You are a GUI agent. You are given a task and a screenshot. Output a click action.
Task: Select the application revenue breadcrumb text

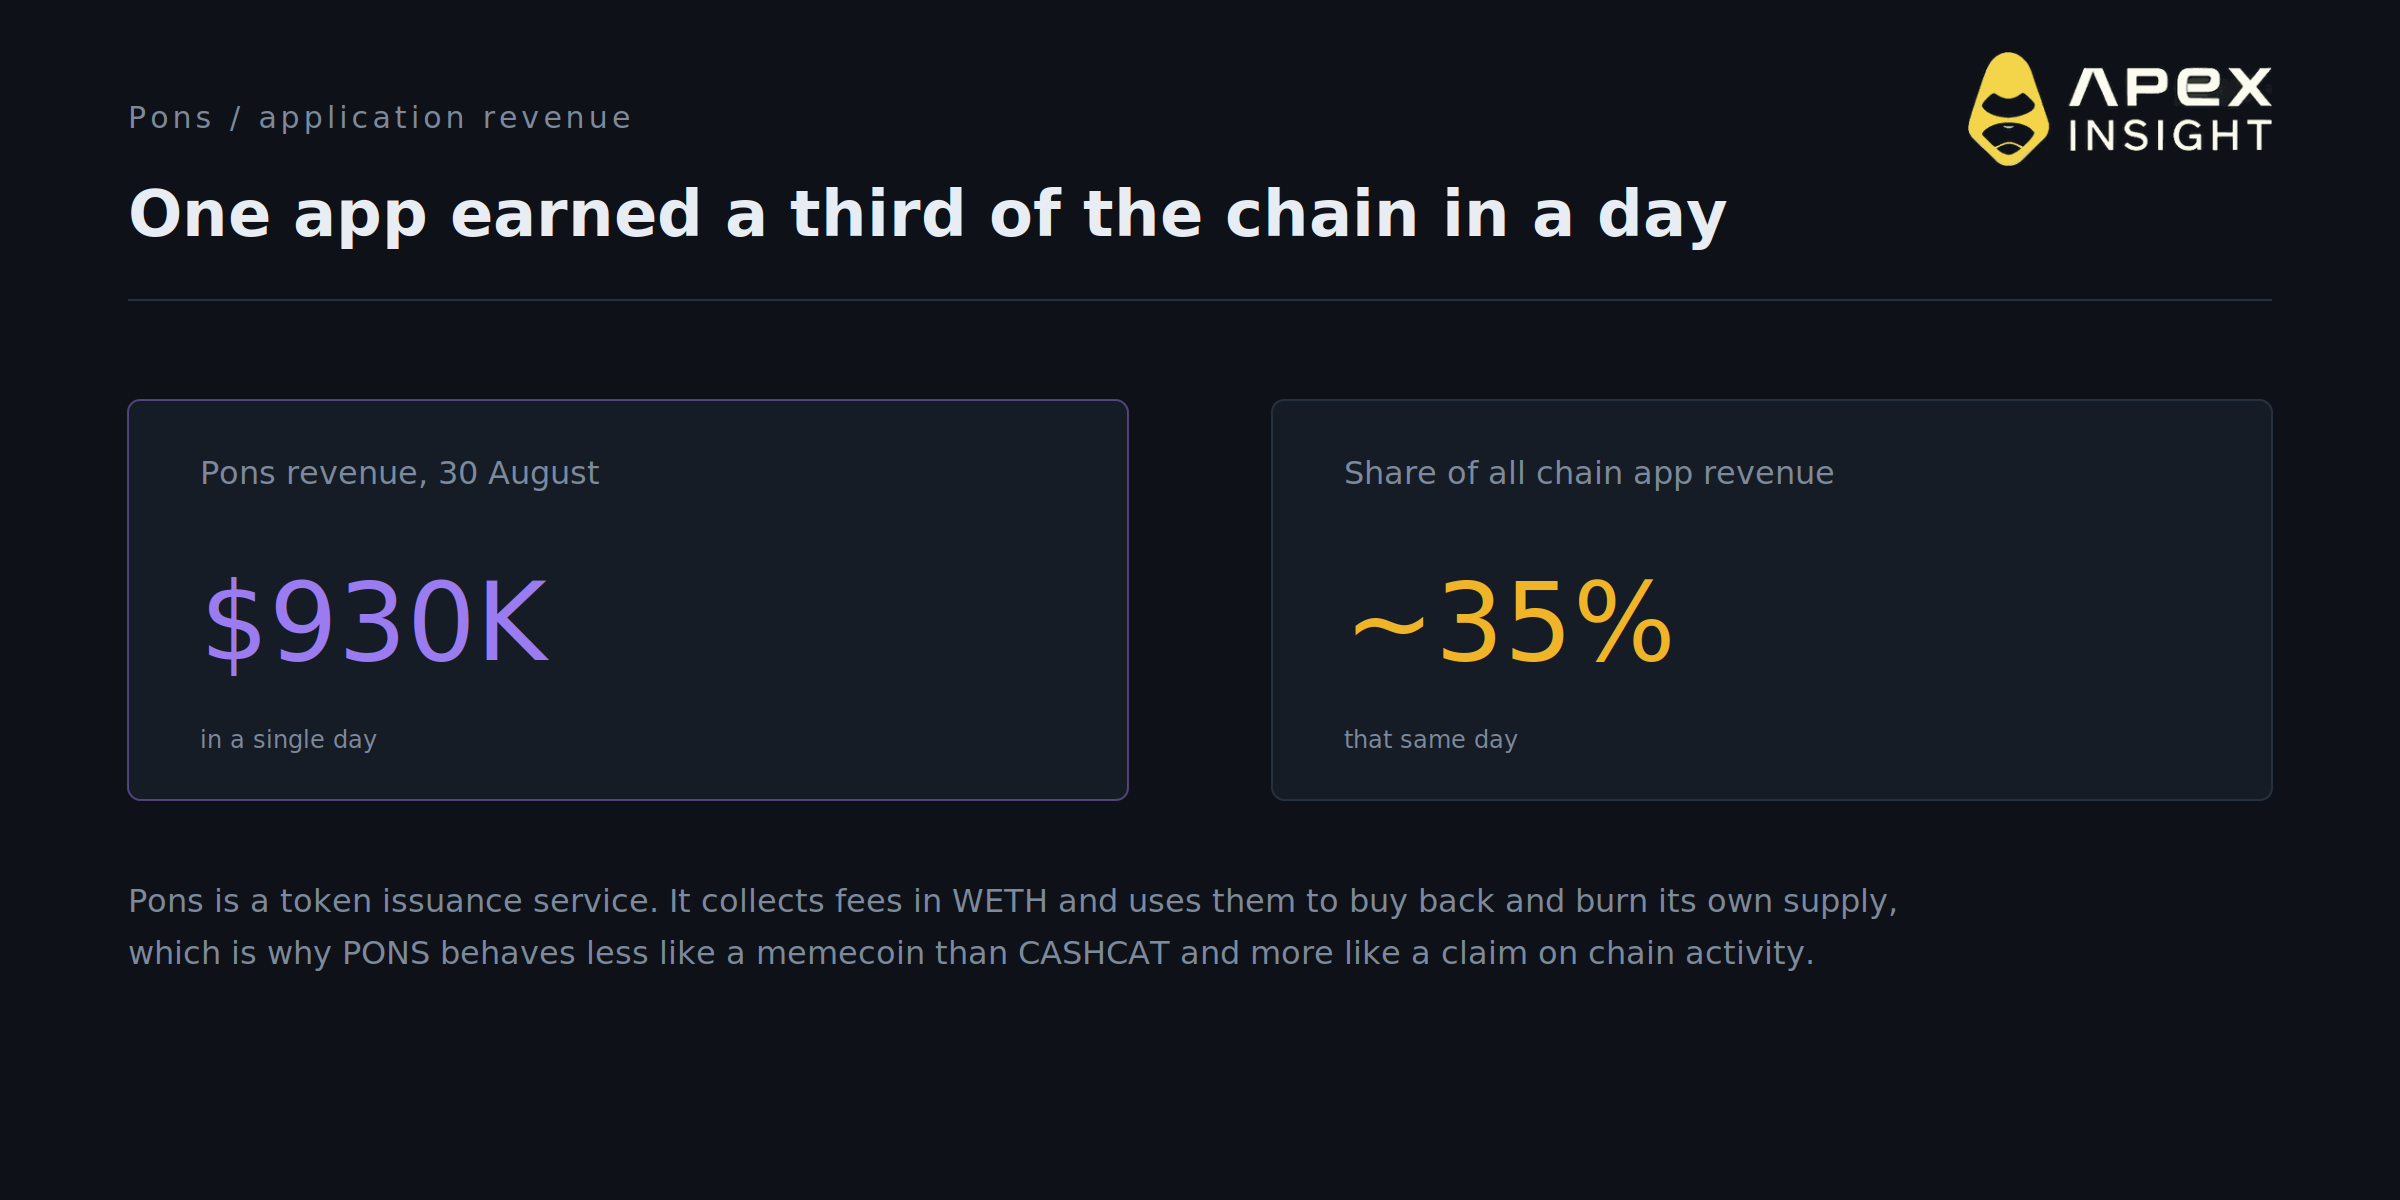445,118
